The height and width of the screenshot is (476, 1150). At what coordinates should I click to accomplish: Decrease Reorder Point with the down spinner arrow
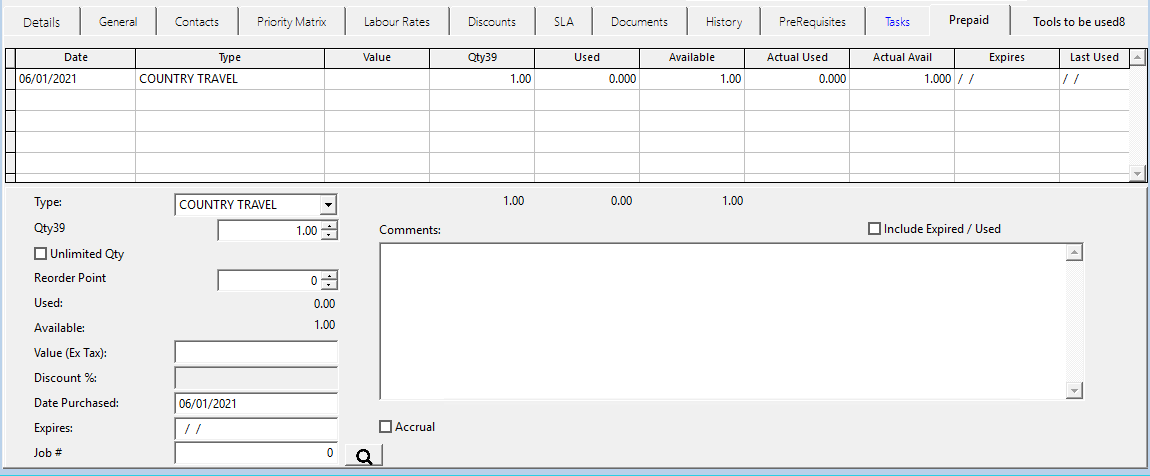coord(331,286)
